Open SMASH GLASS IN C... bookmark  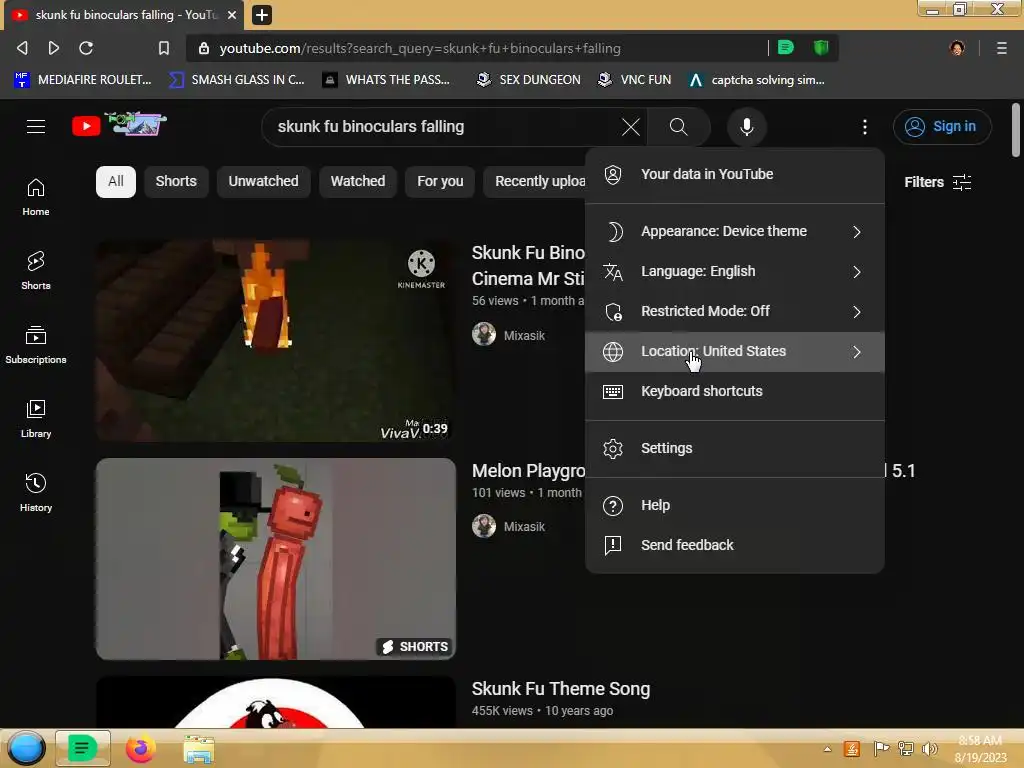point(236,80)
